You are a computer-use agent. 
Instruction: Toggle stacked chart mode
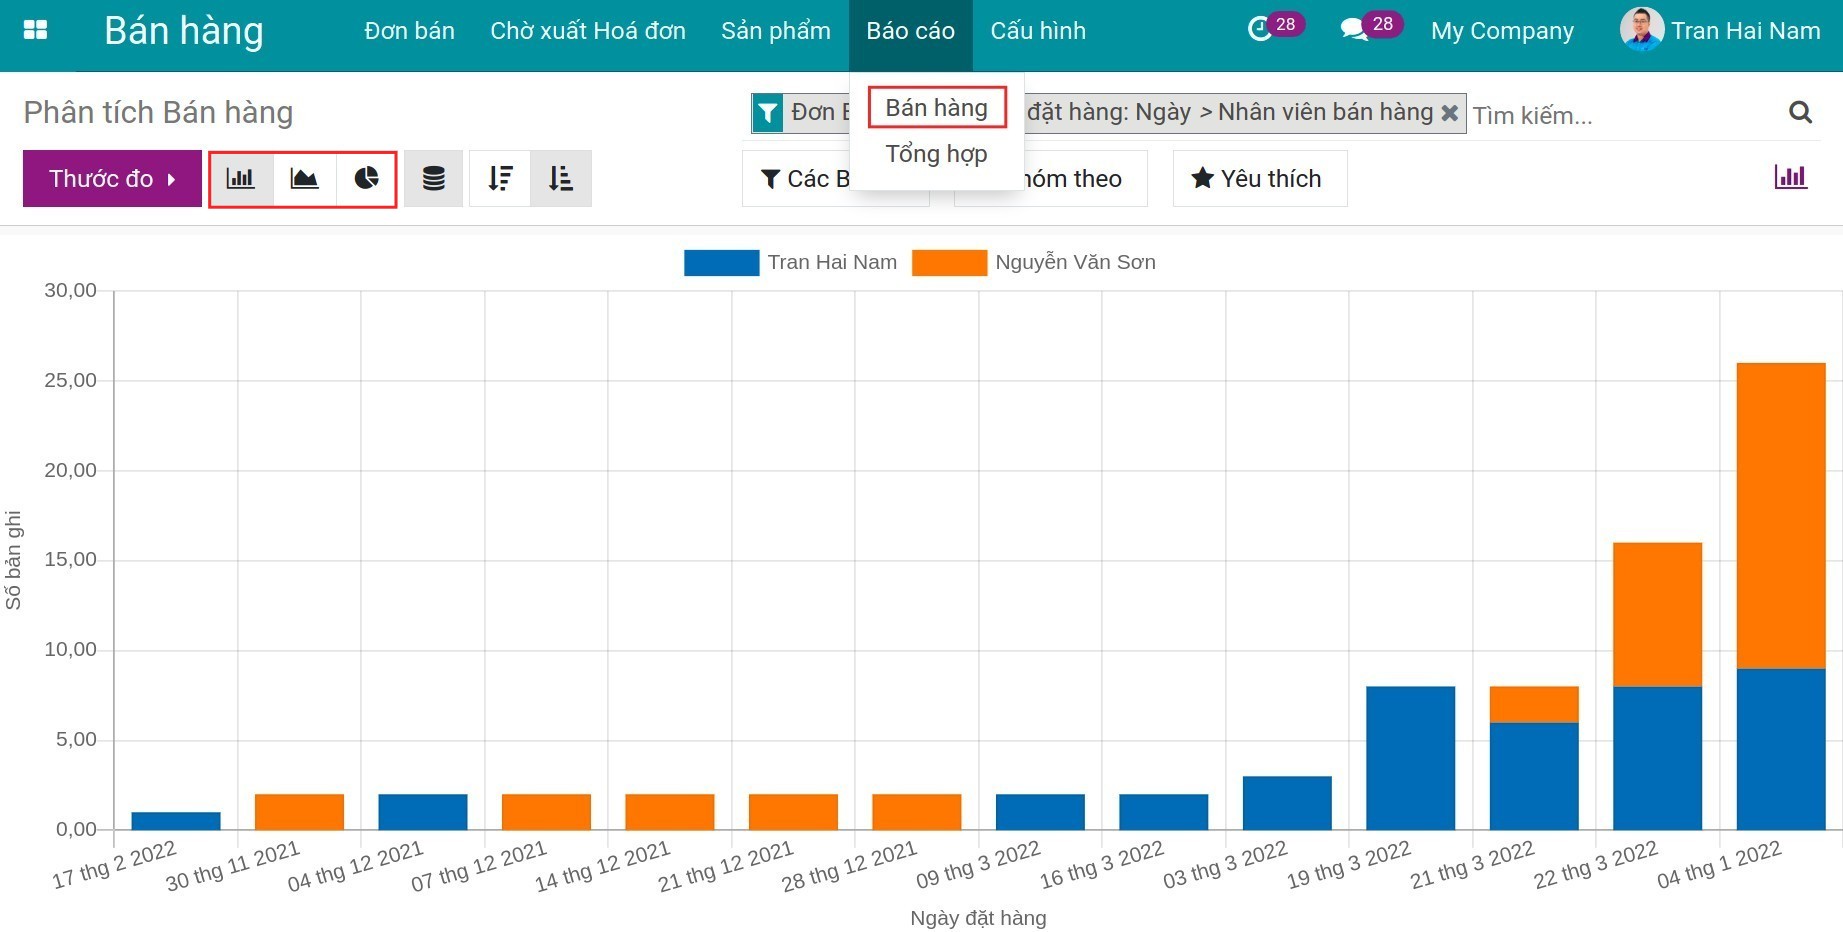433,179
